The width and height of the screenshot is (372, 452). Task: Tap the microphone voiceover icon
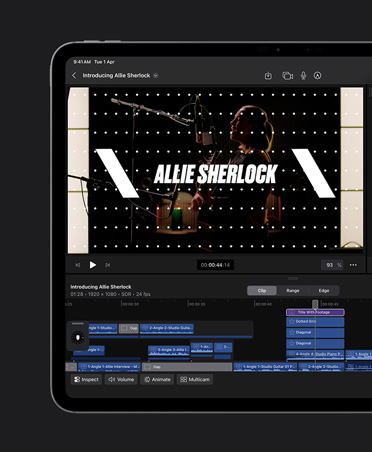(303, 76)
